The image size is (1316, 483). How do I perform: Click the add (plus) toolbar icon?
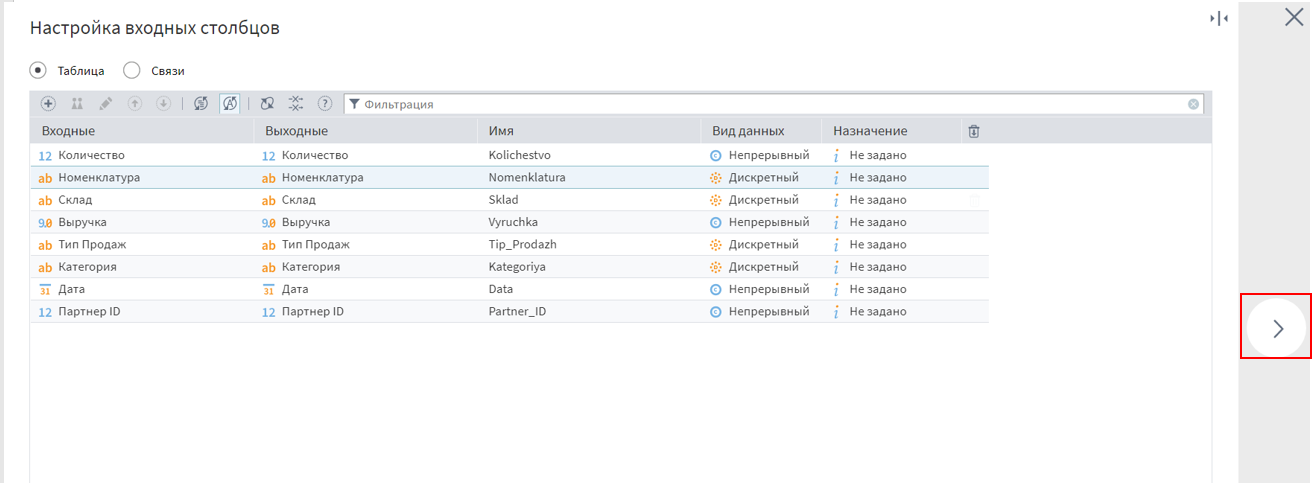(x=48, y=104)
